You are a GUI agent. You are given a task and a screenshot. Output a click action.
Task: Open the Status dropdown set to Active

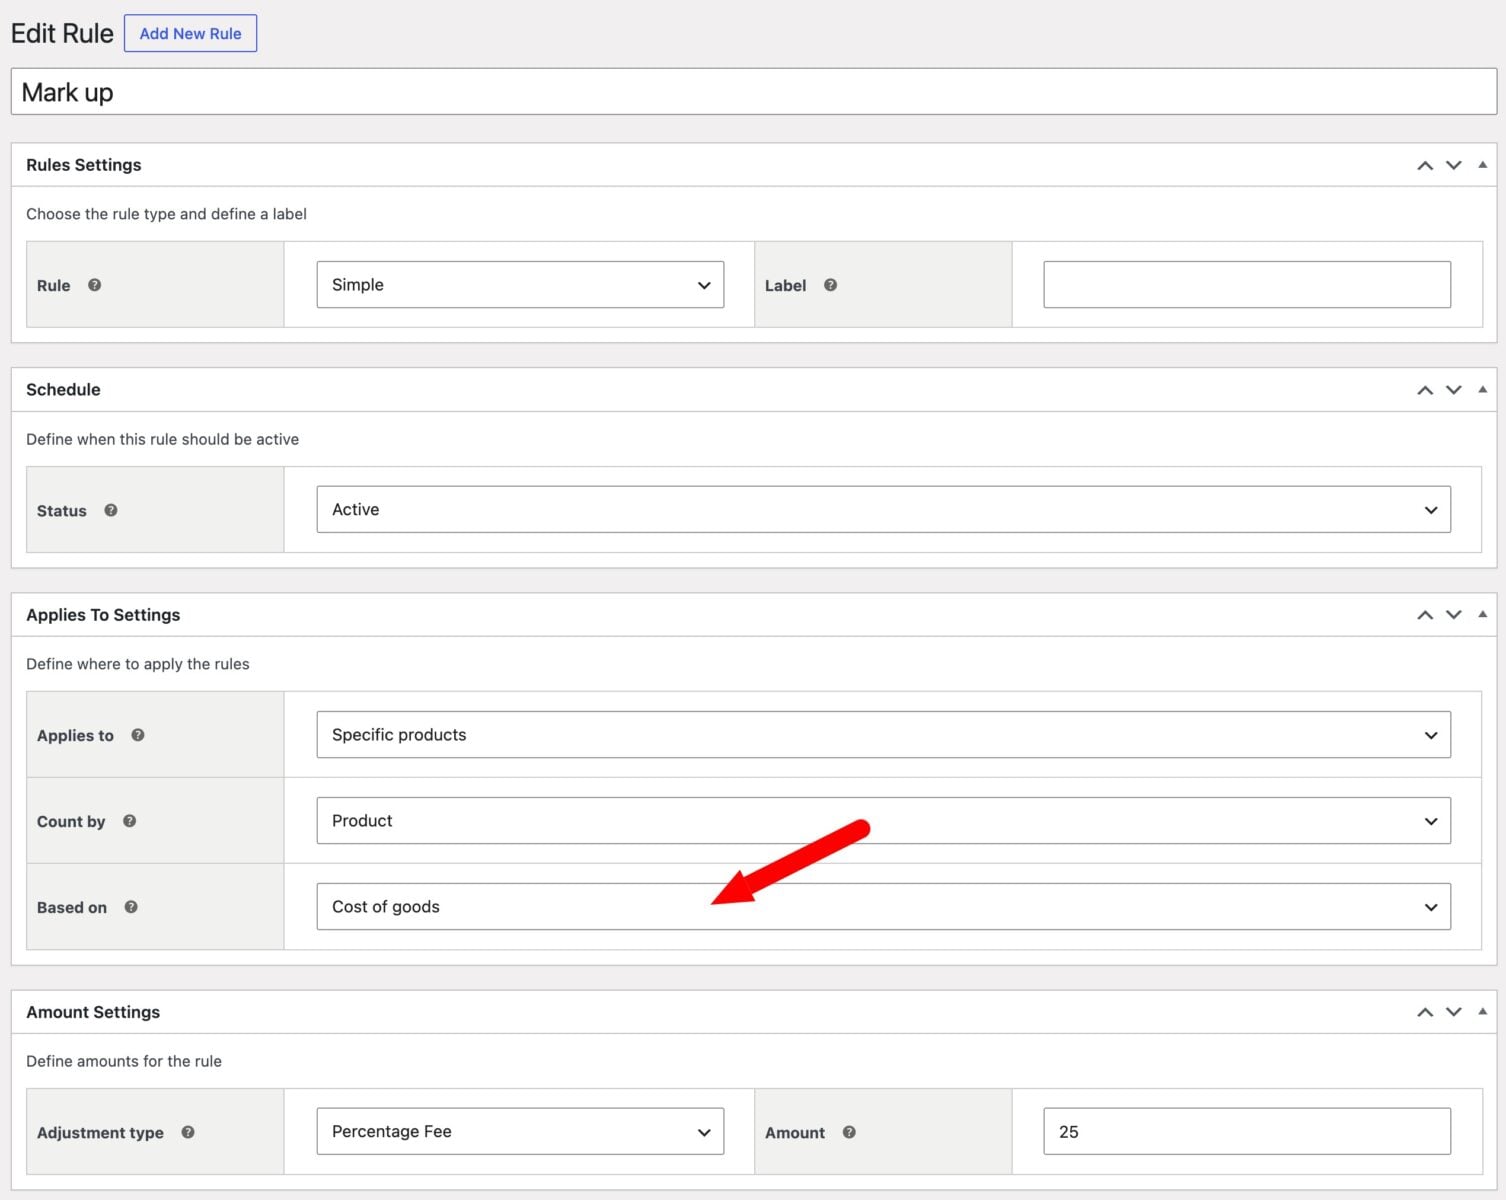(883, 510)
